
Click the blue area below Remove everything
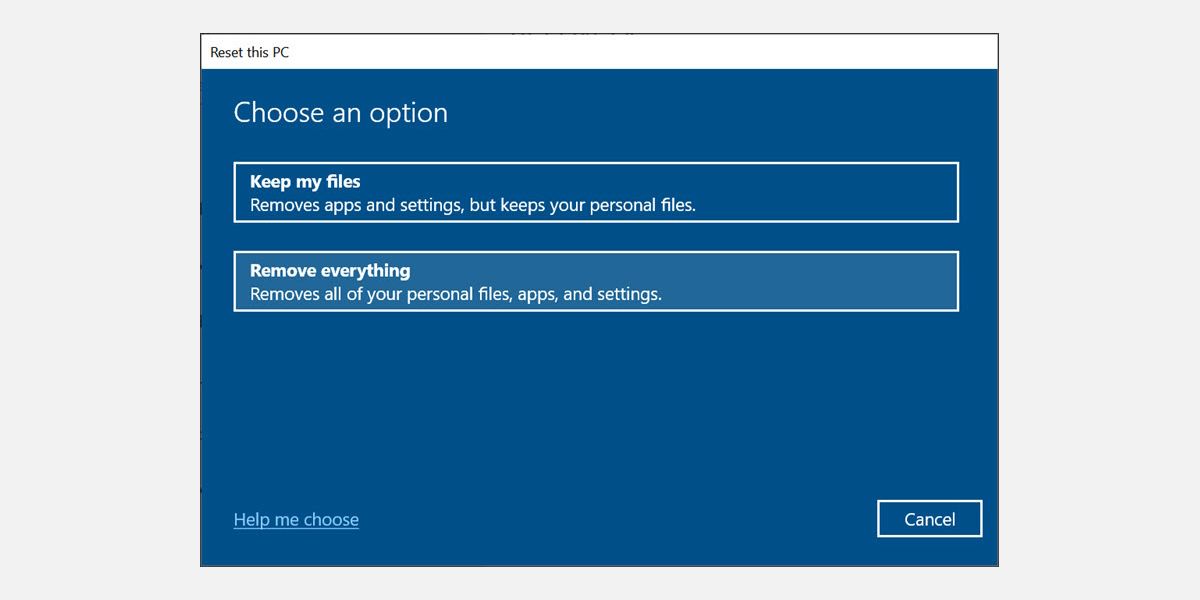(x=595, y=400)
